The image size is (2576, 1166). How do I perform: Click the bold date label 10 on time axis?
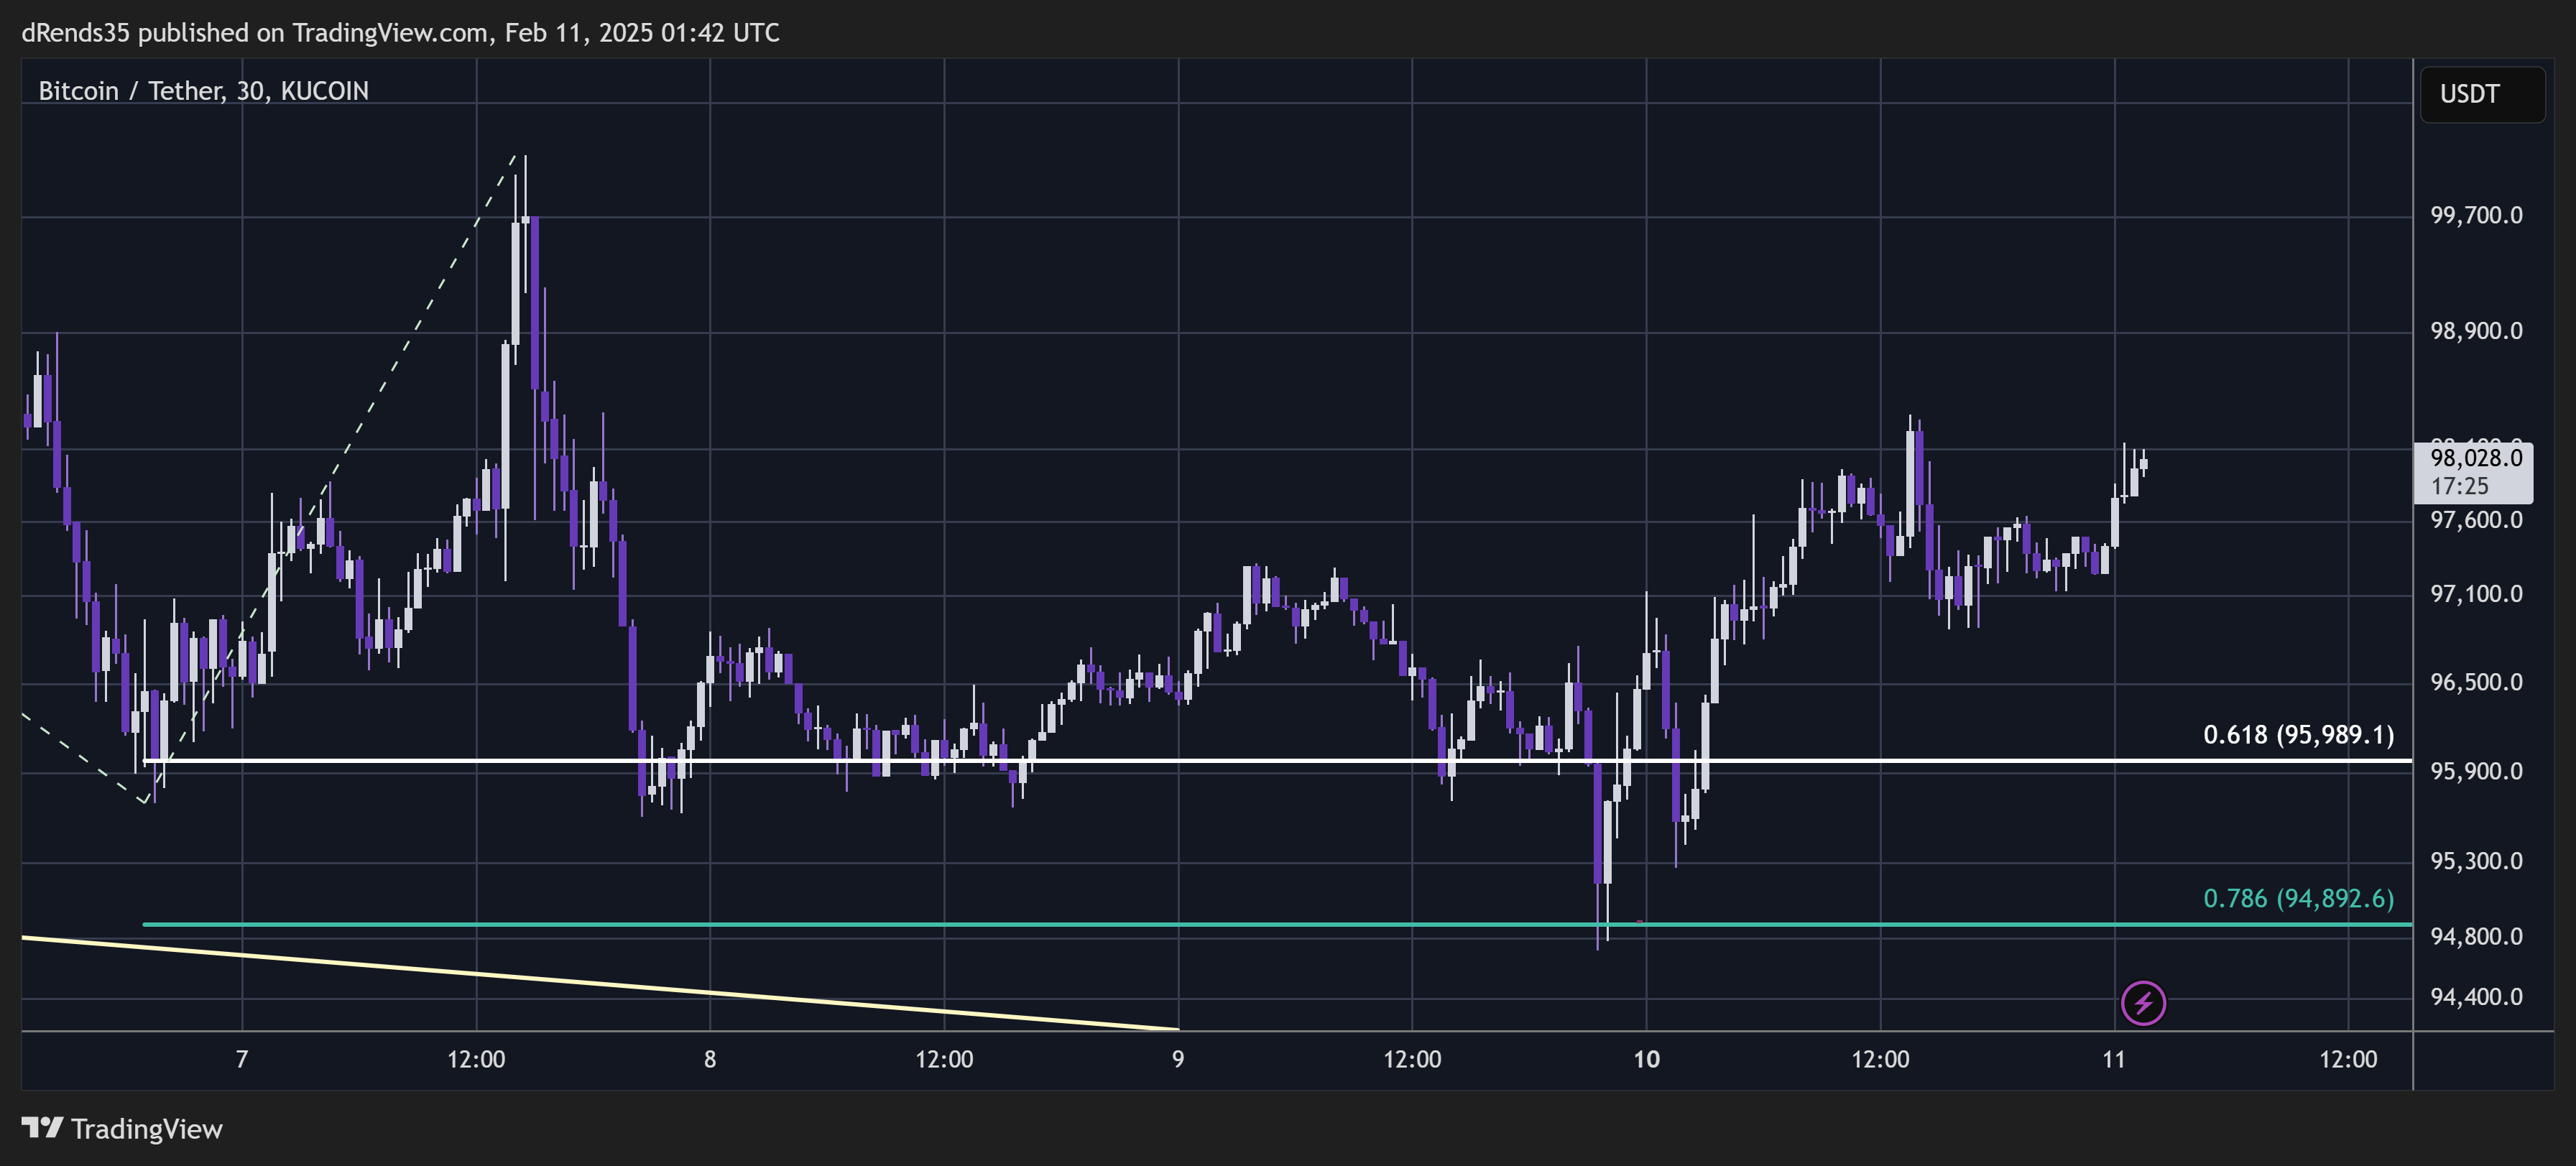click(1646, 1060)
